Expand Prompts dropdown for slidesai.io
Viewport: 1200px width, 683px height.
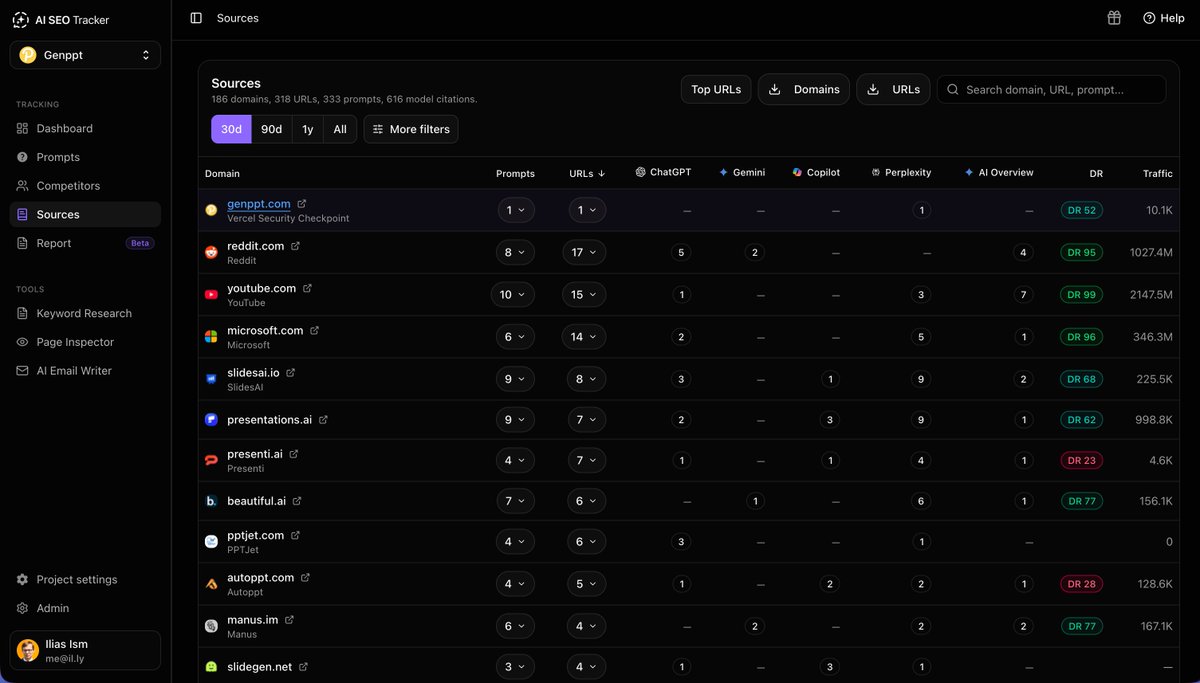515,379
